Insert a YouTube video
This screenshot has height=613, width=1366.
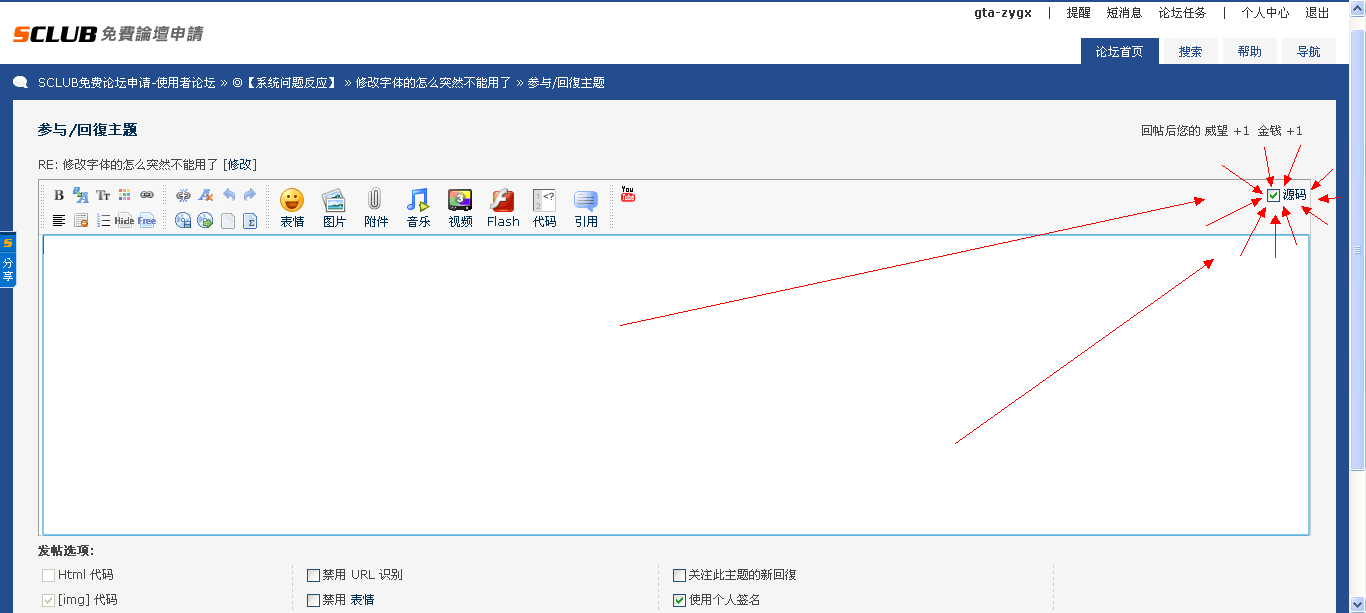(x=628, y=194)
